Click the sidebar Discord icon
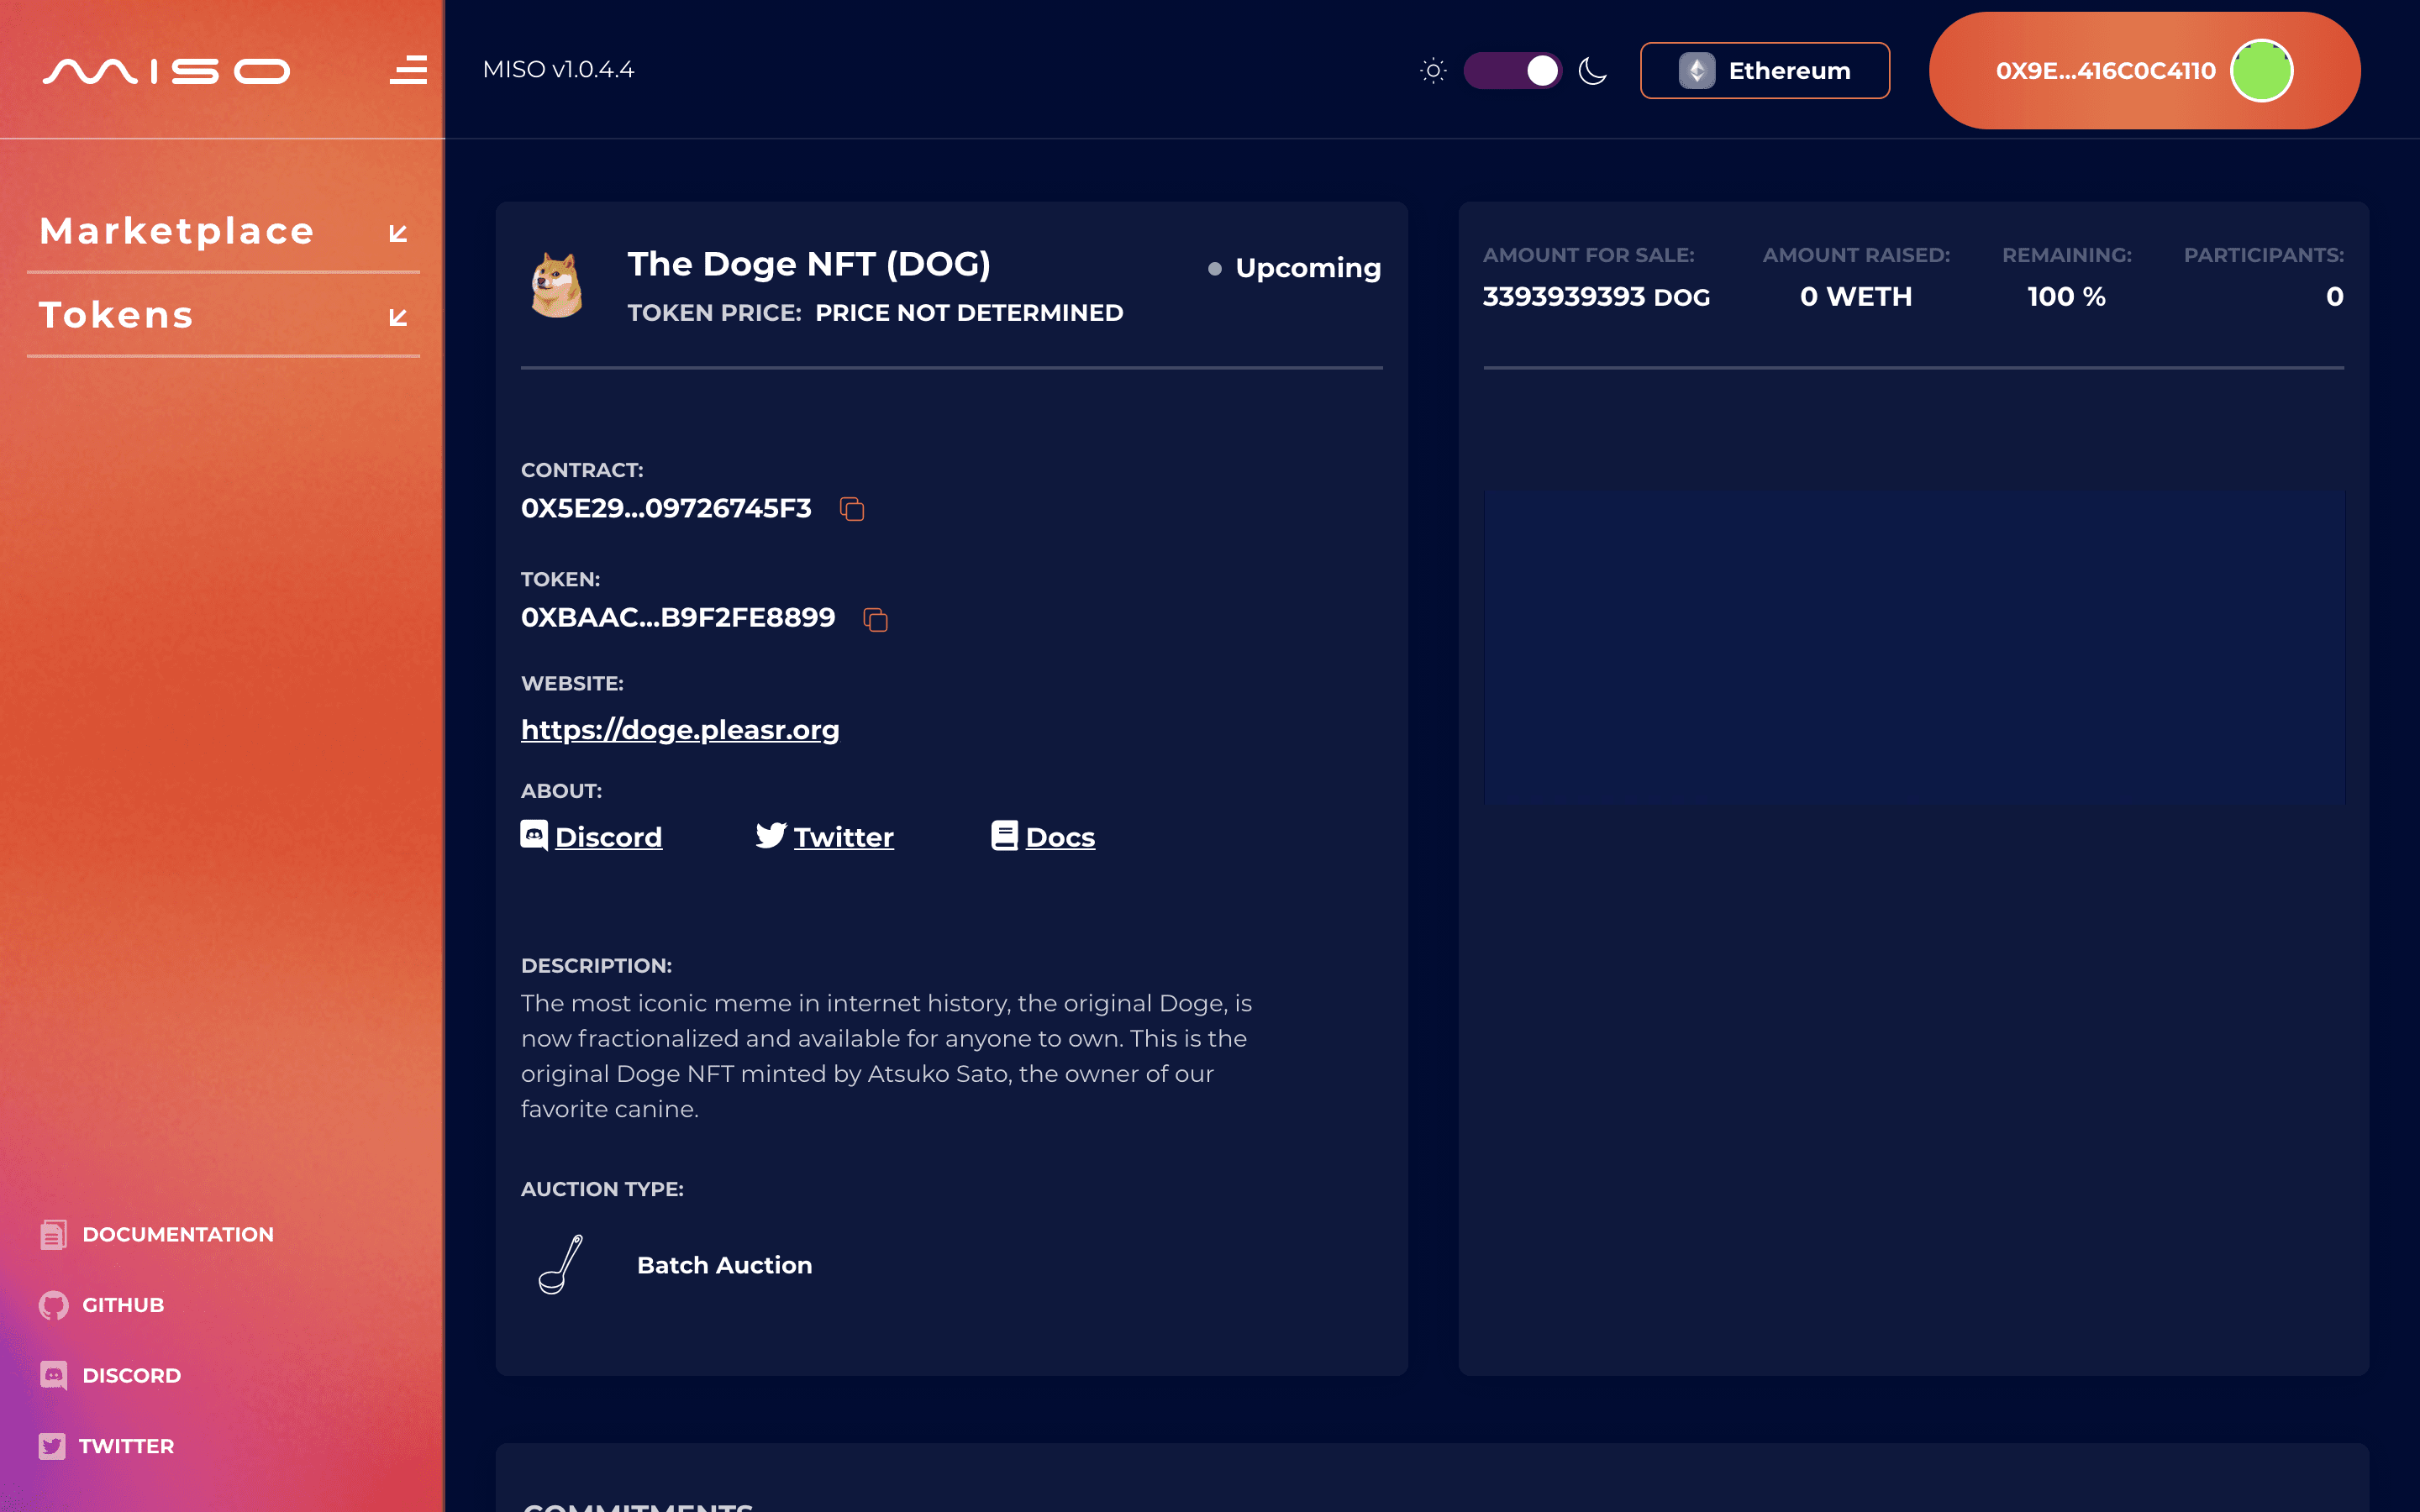 click(53, 1375)
